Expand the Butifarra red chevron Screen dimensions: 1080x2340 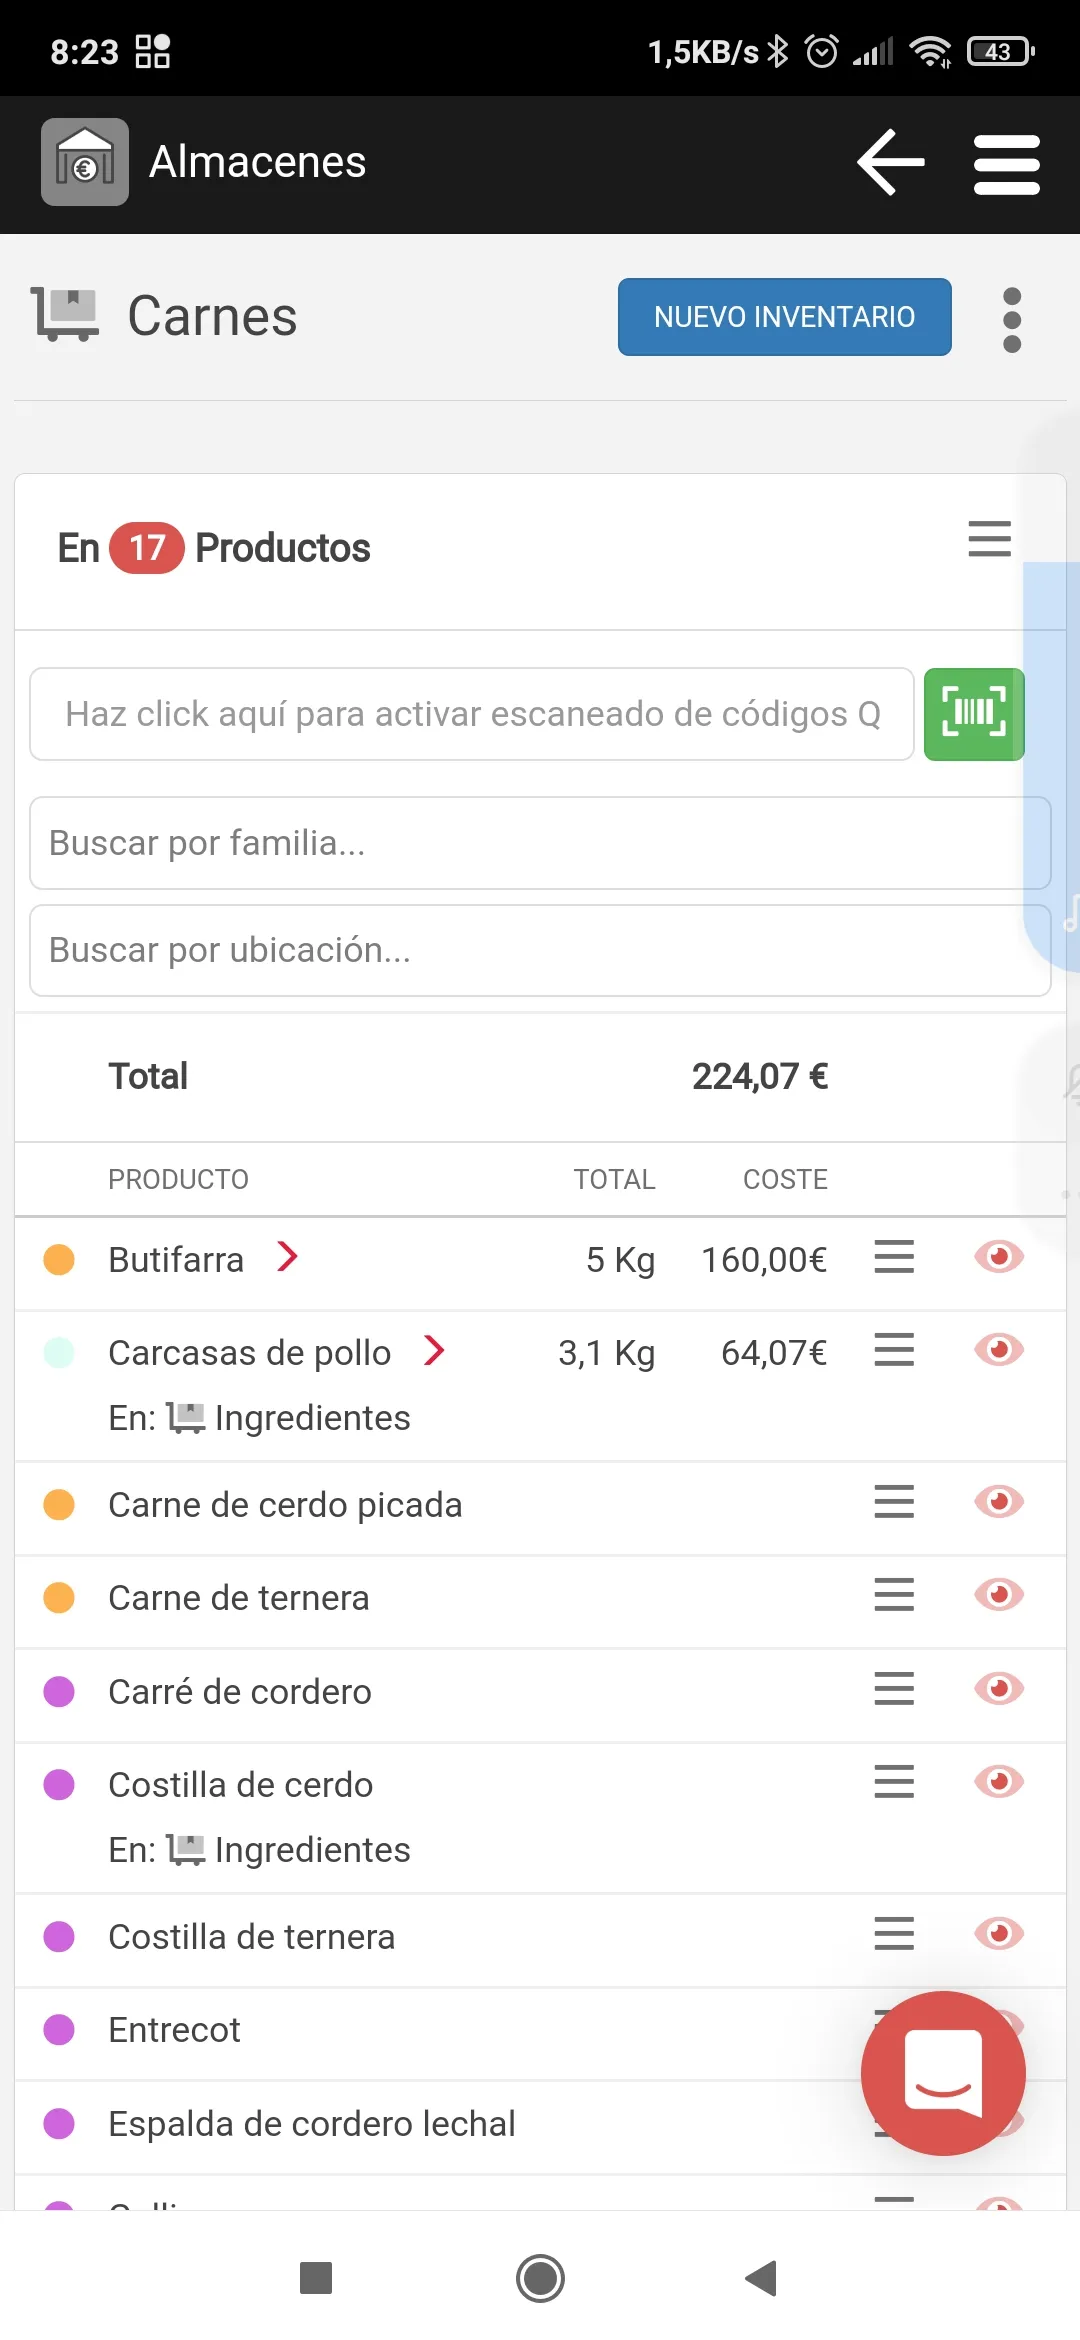click(287, 1256)
